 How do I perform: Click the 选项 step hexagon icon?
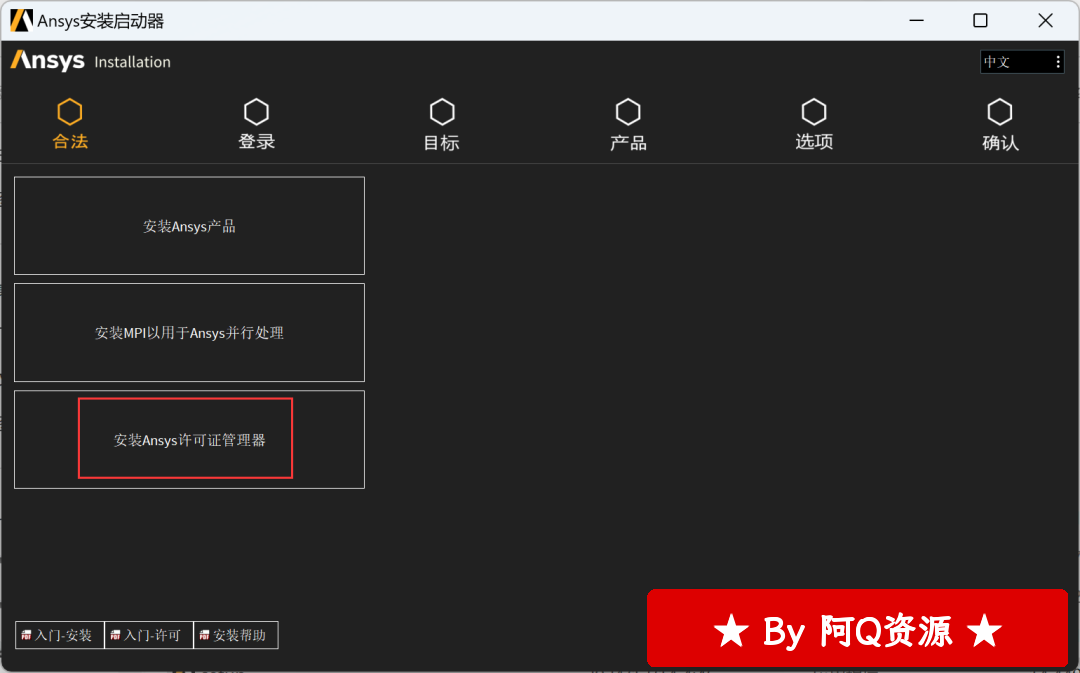814,112
